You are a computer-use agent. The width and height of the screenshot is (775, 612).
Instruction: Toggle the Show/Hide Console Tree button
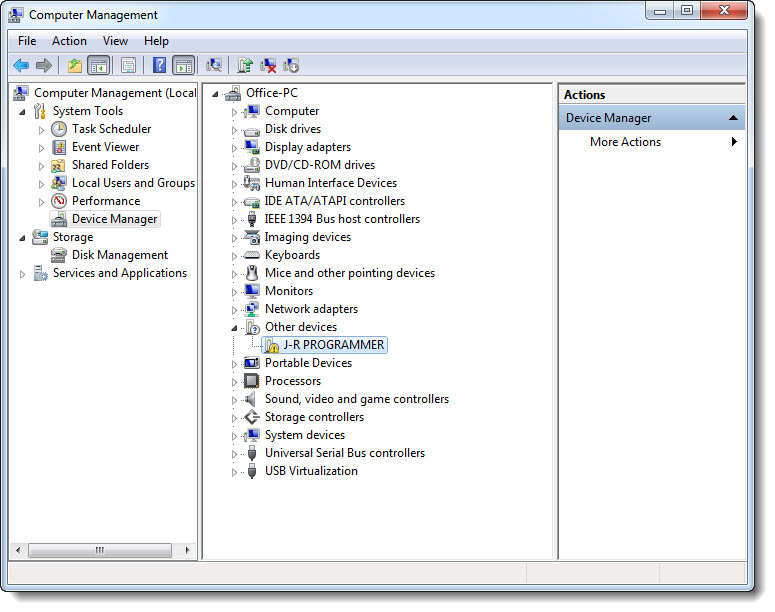[x=98, y=66]
